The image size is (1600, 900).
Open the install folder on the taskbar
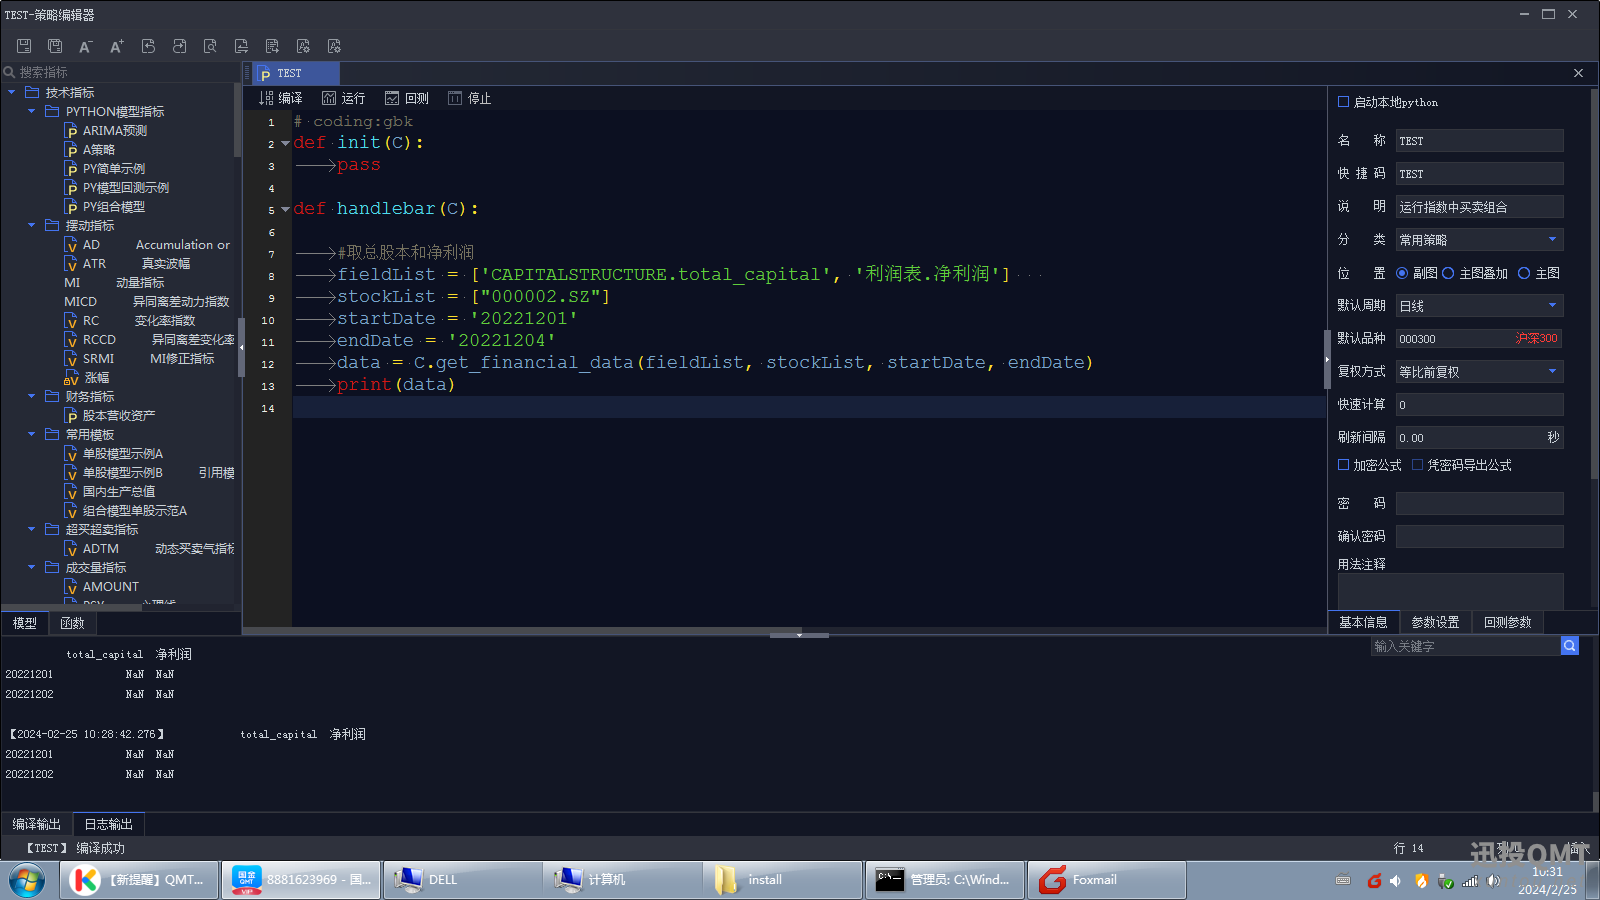pyautogui.click(x=784, y=880)
